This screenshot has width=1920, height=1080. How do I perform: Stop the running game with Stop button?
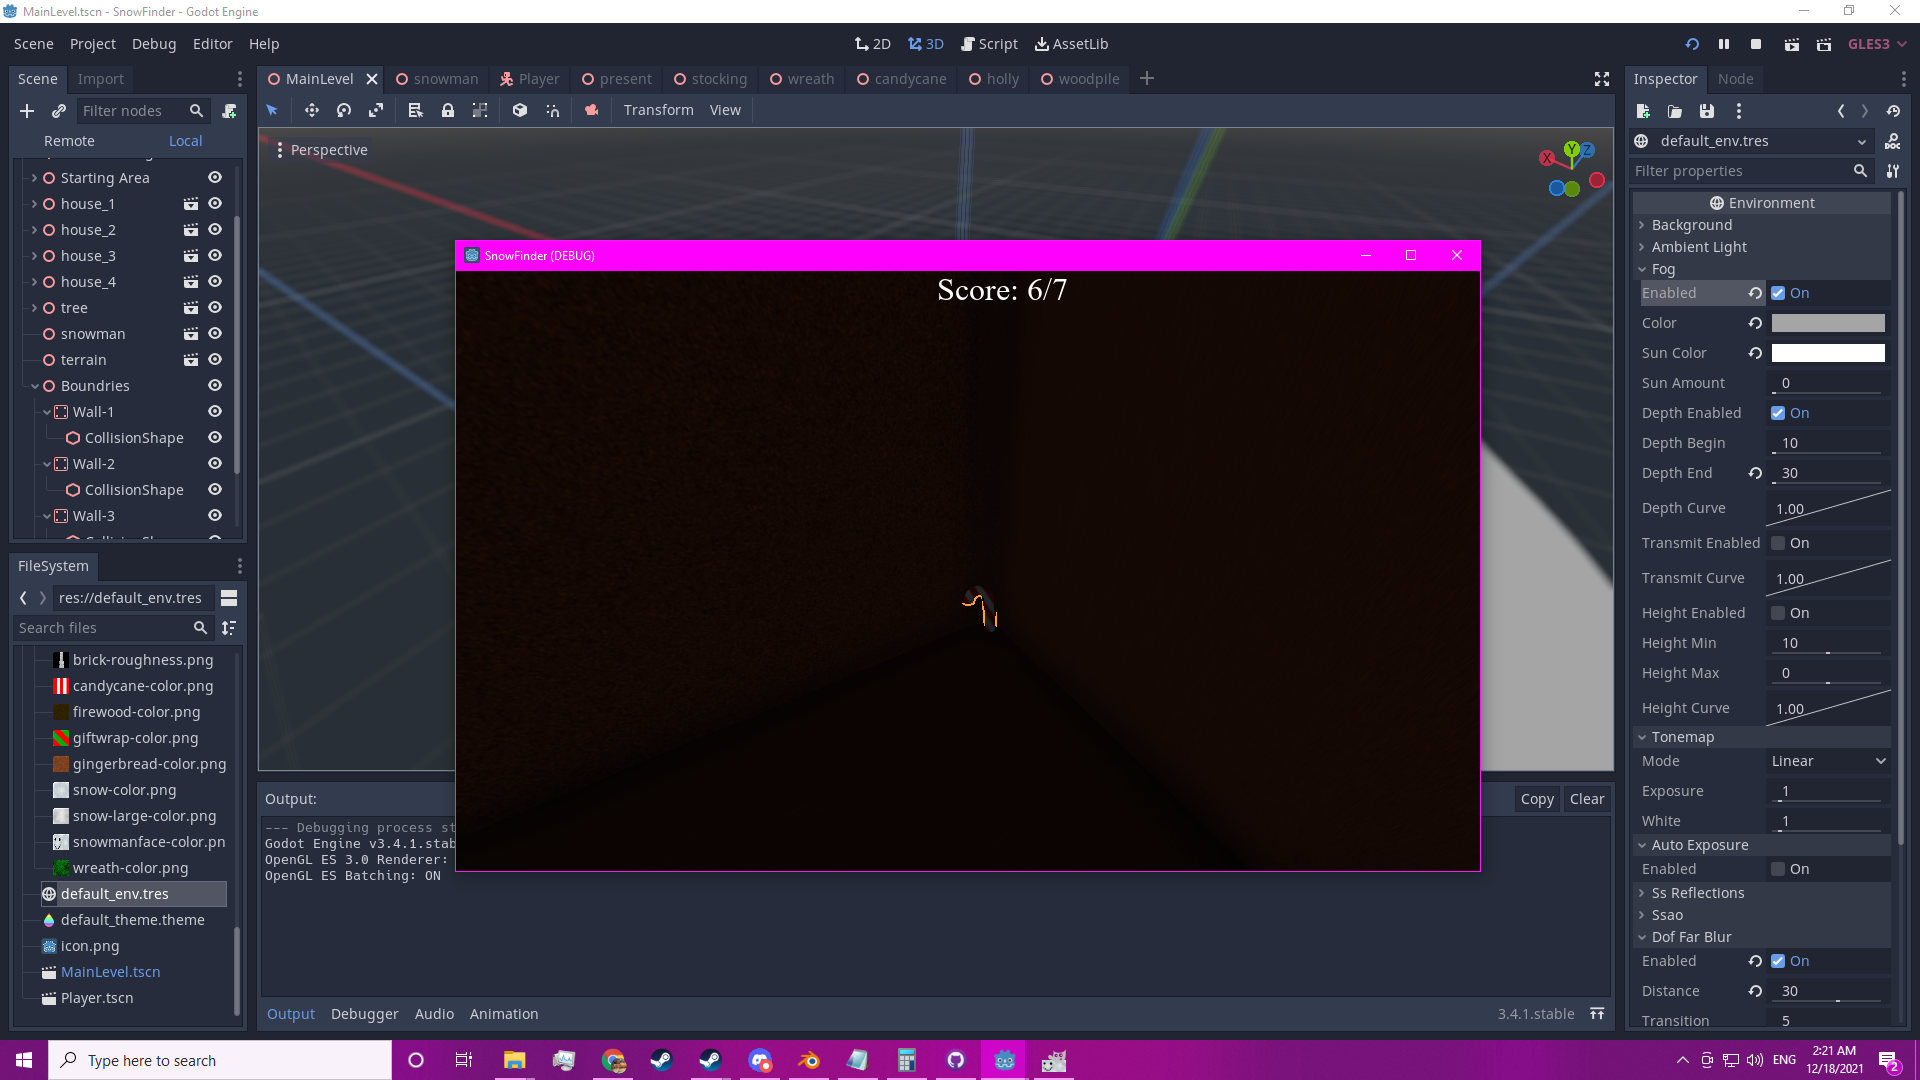[x=1756, y=44]
